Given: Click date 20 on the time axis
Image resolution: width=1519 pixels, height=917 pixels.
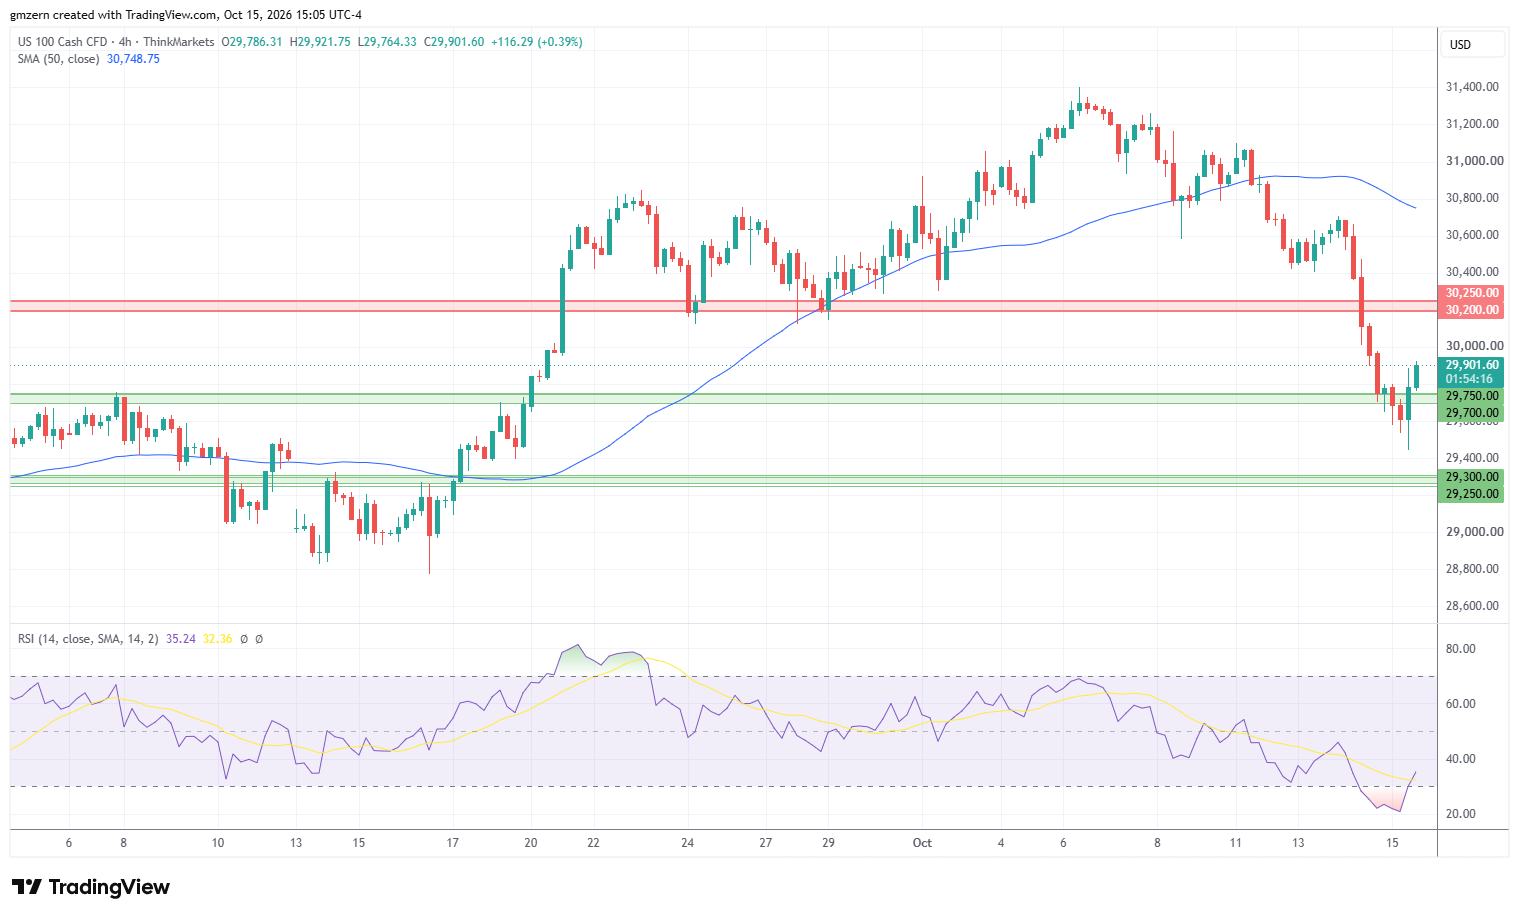Looking at the screenshot, I should (x=530, y=843).
